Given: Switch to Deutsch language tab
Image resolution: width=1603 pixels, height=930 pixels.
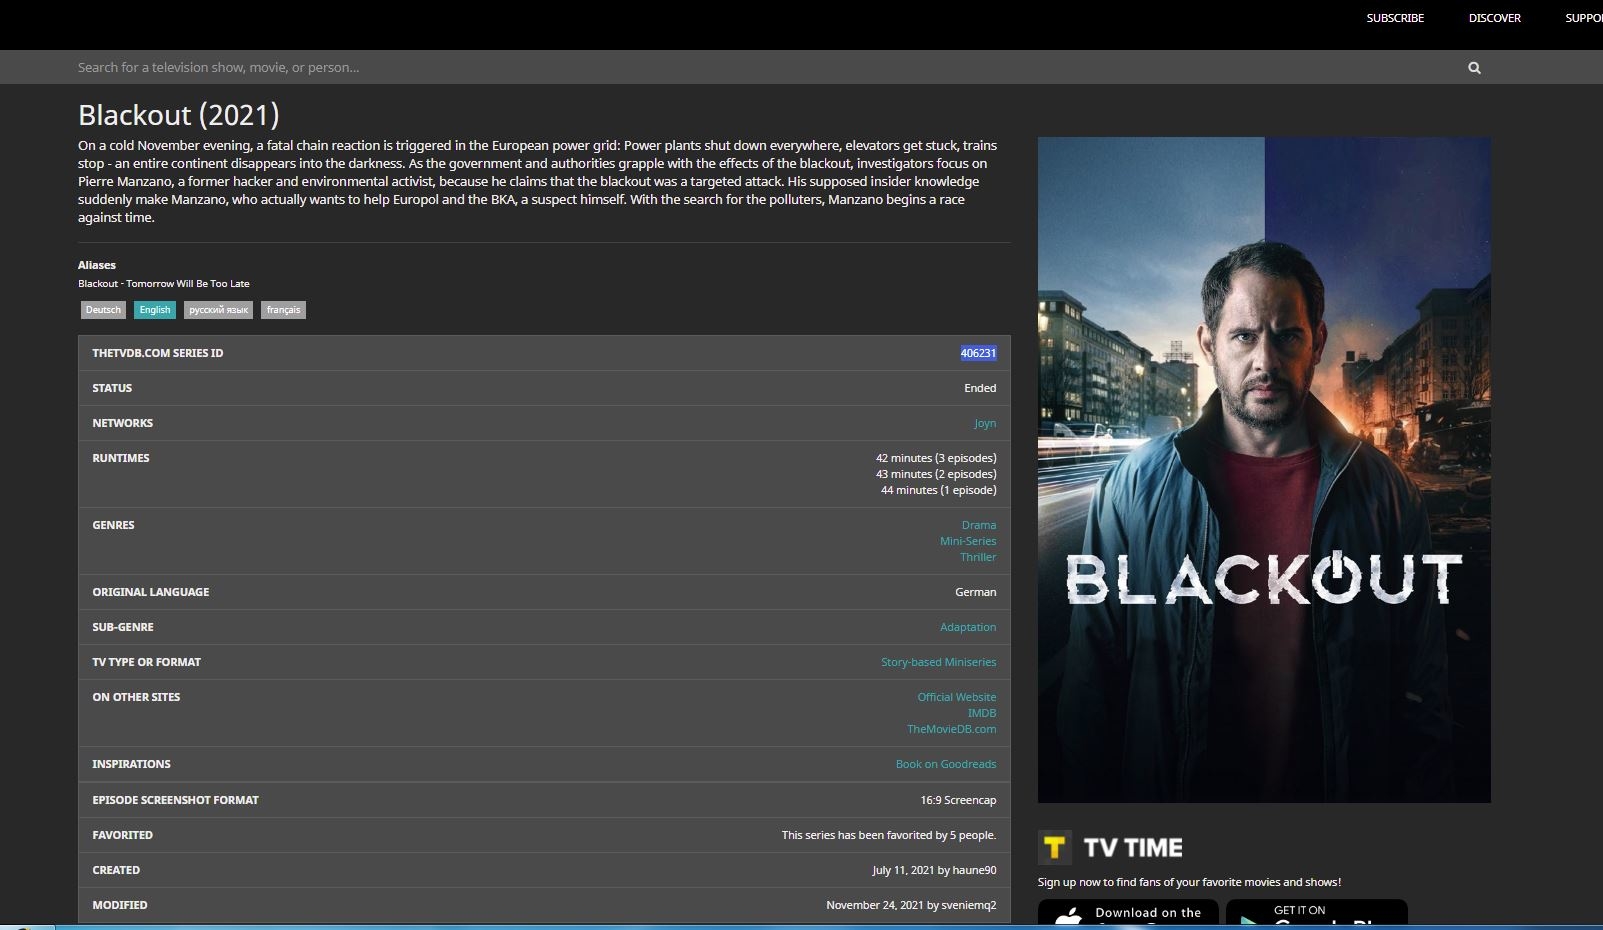Looking at the screenshot, I should click(x=103, y=310).
